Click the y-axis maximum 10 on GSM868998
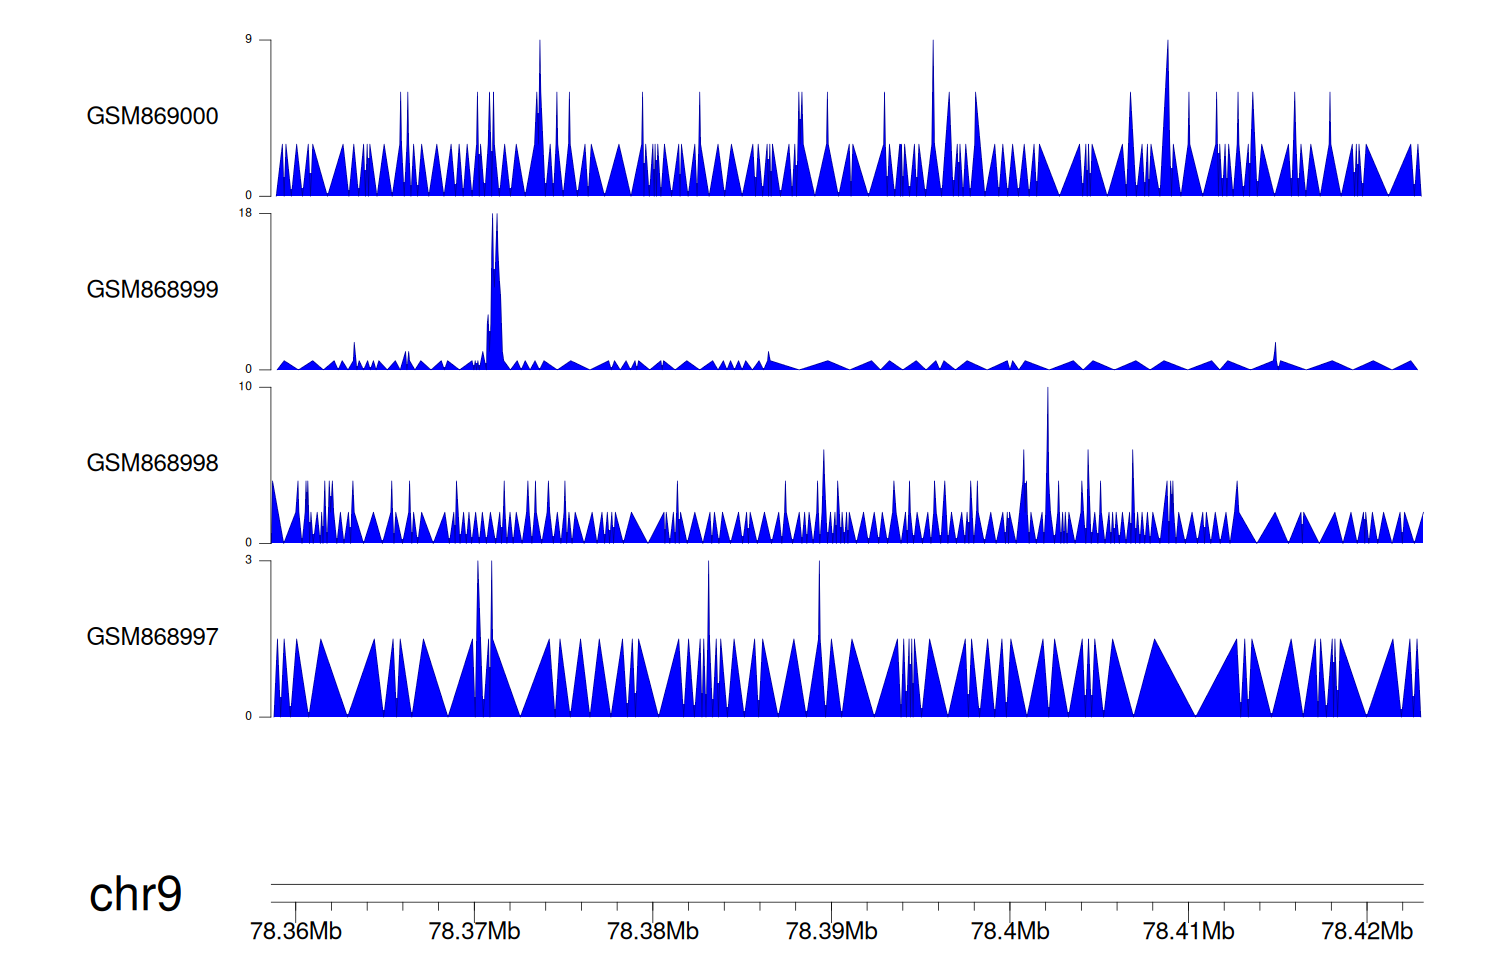Screen dimensions: 1500x980 click(x=246, y=387)
